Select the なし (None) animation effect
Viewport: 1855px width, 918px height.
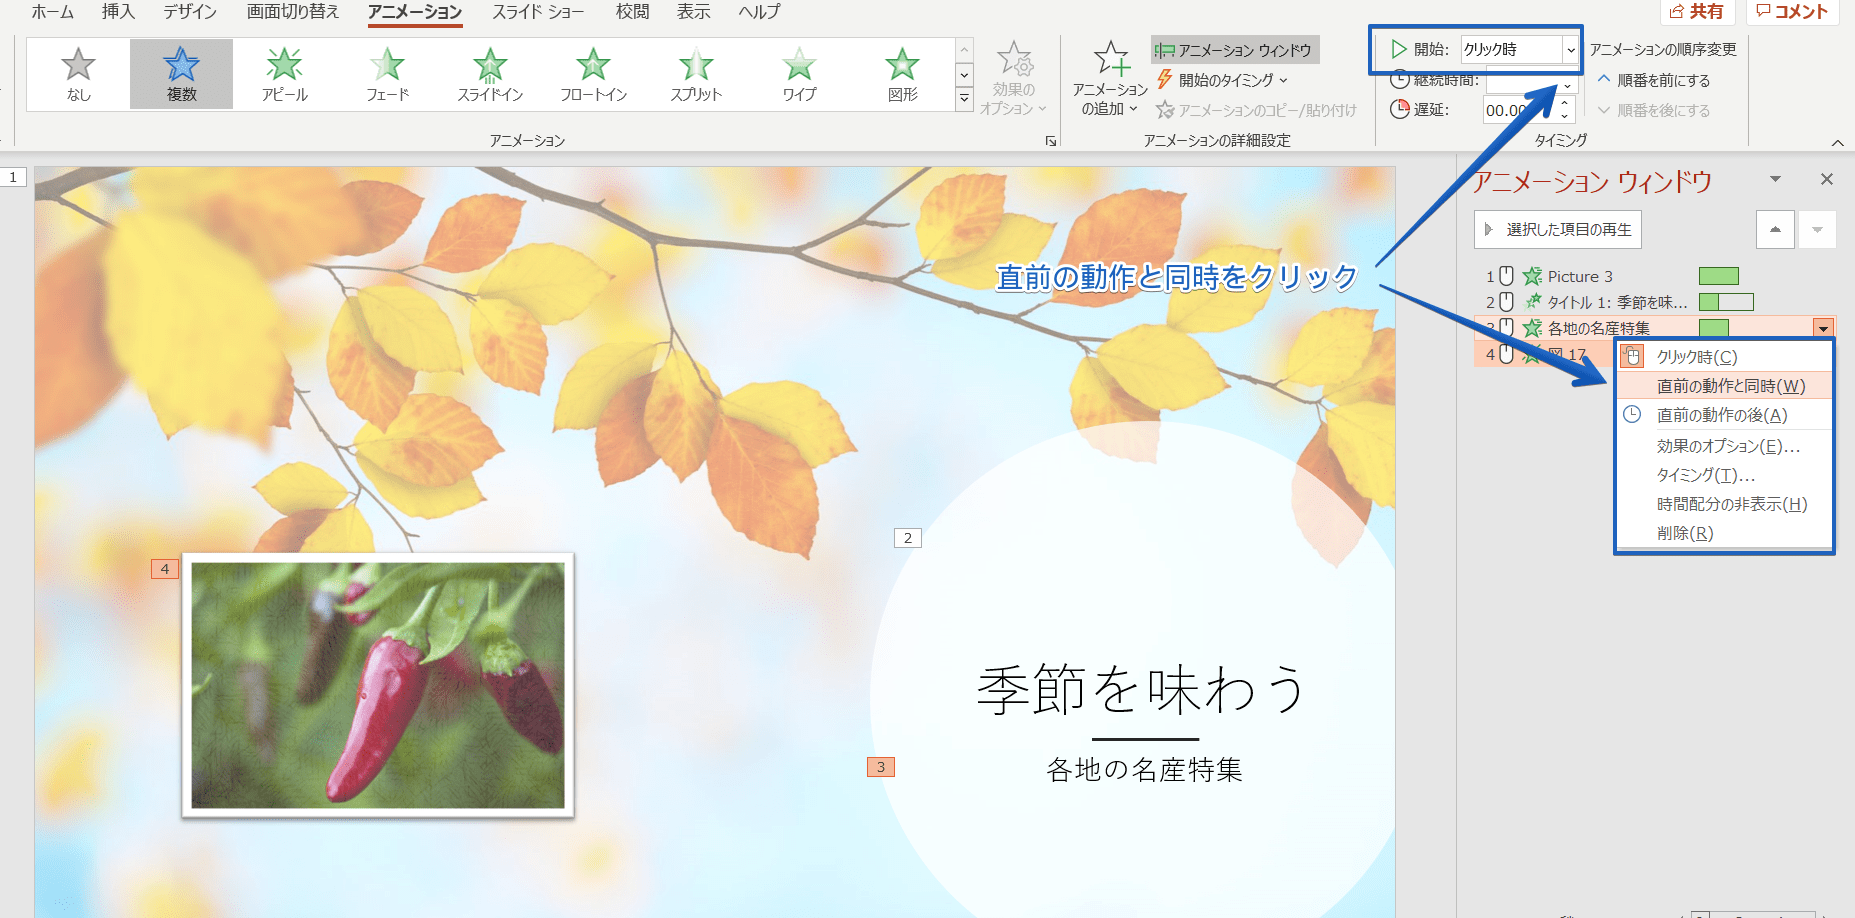78,74
